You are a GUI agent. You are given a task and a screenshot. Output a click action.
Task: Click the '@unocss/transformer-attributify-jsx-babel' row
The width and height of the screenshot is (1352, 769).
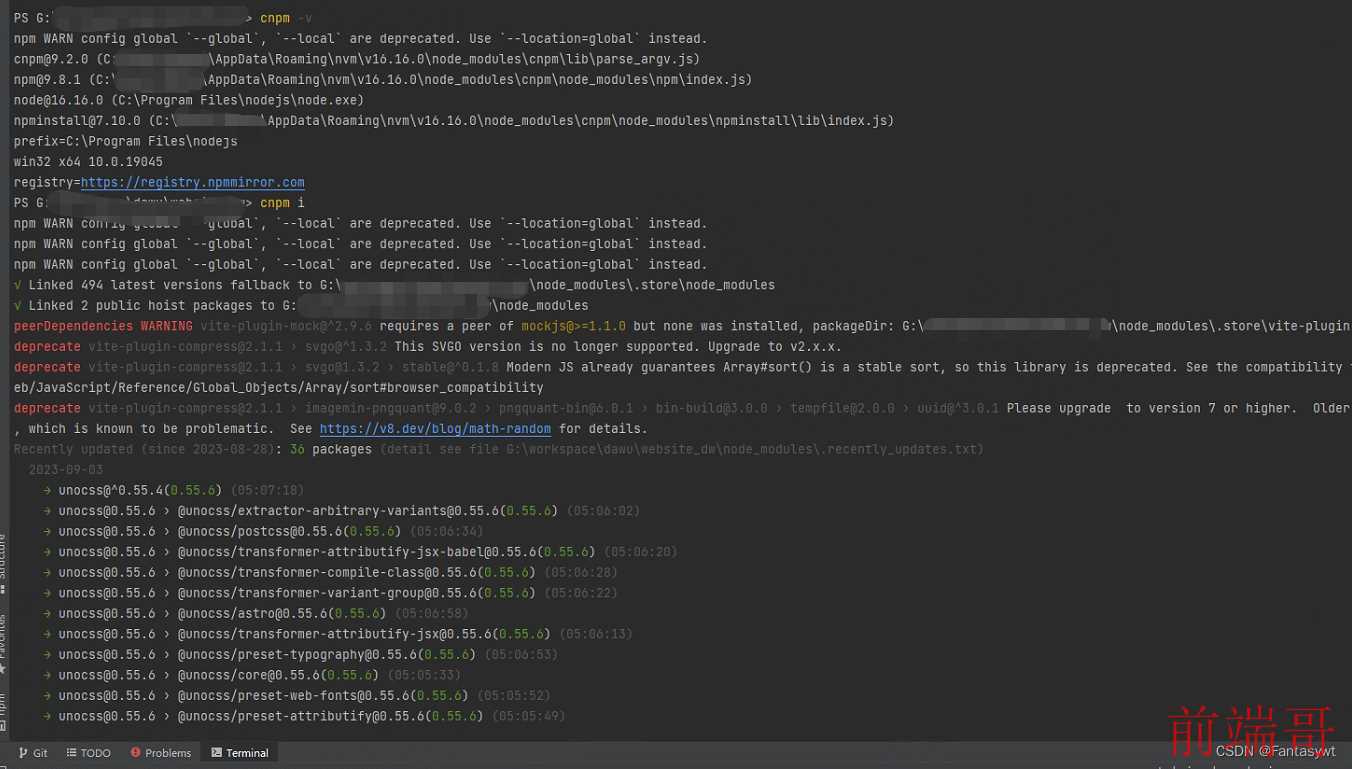click(361, 552)
